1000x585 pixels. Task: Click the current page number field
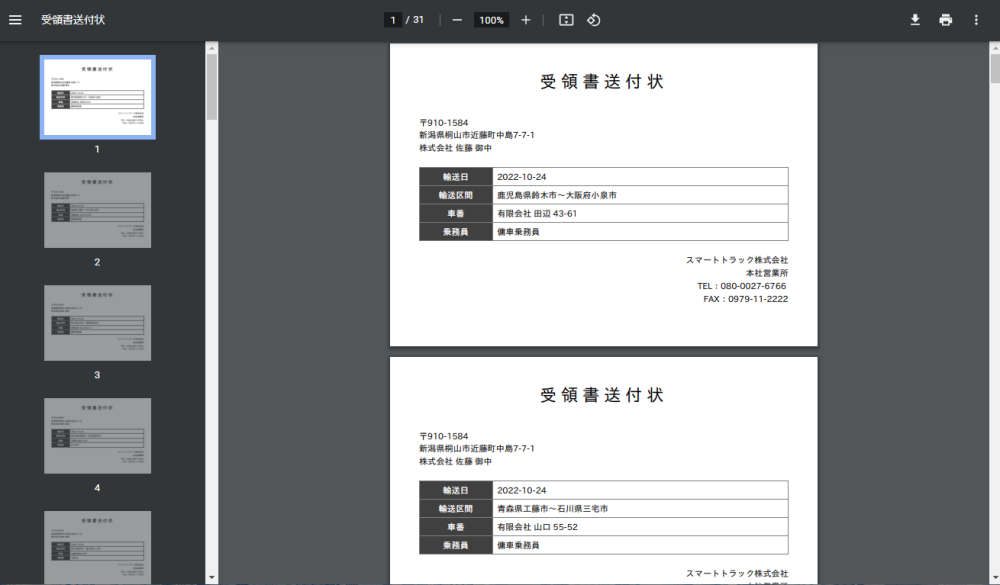tap(393, 20)
